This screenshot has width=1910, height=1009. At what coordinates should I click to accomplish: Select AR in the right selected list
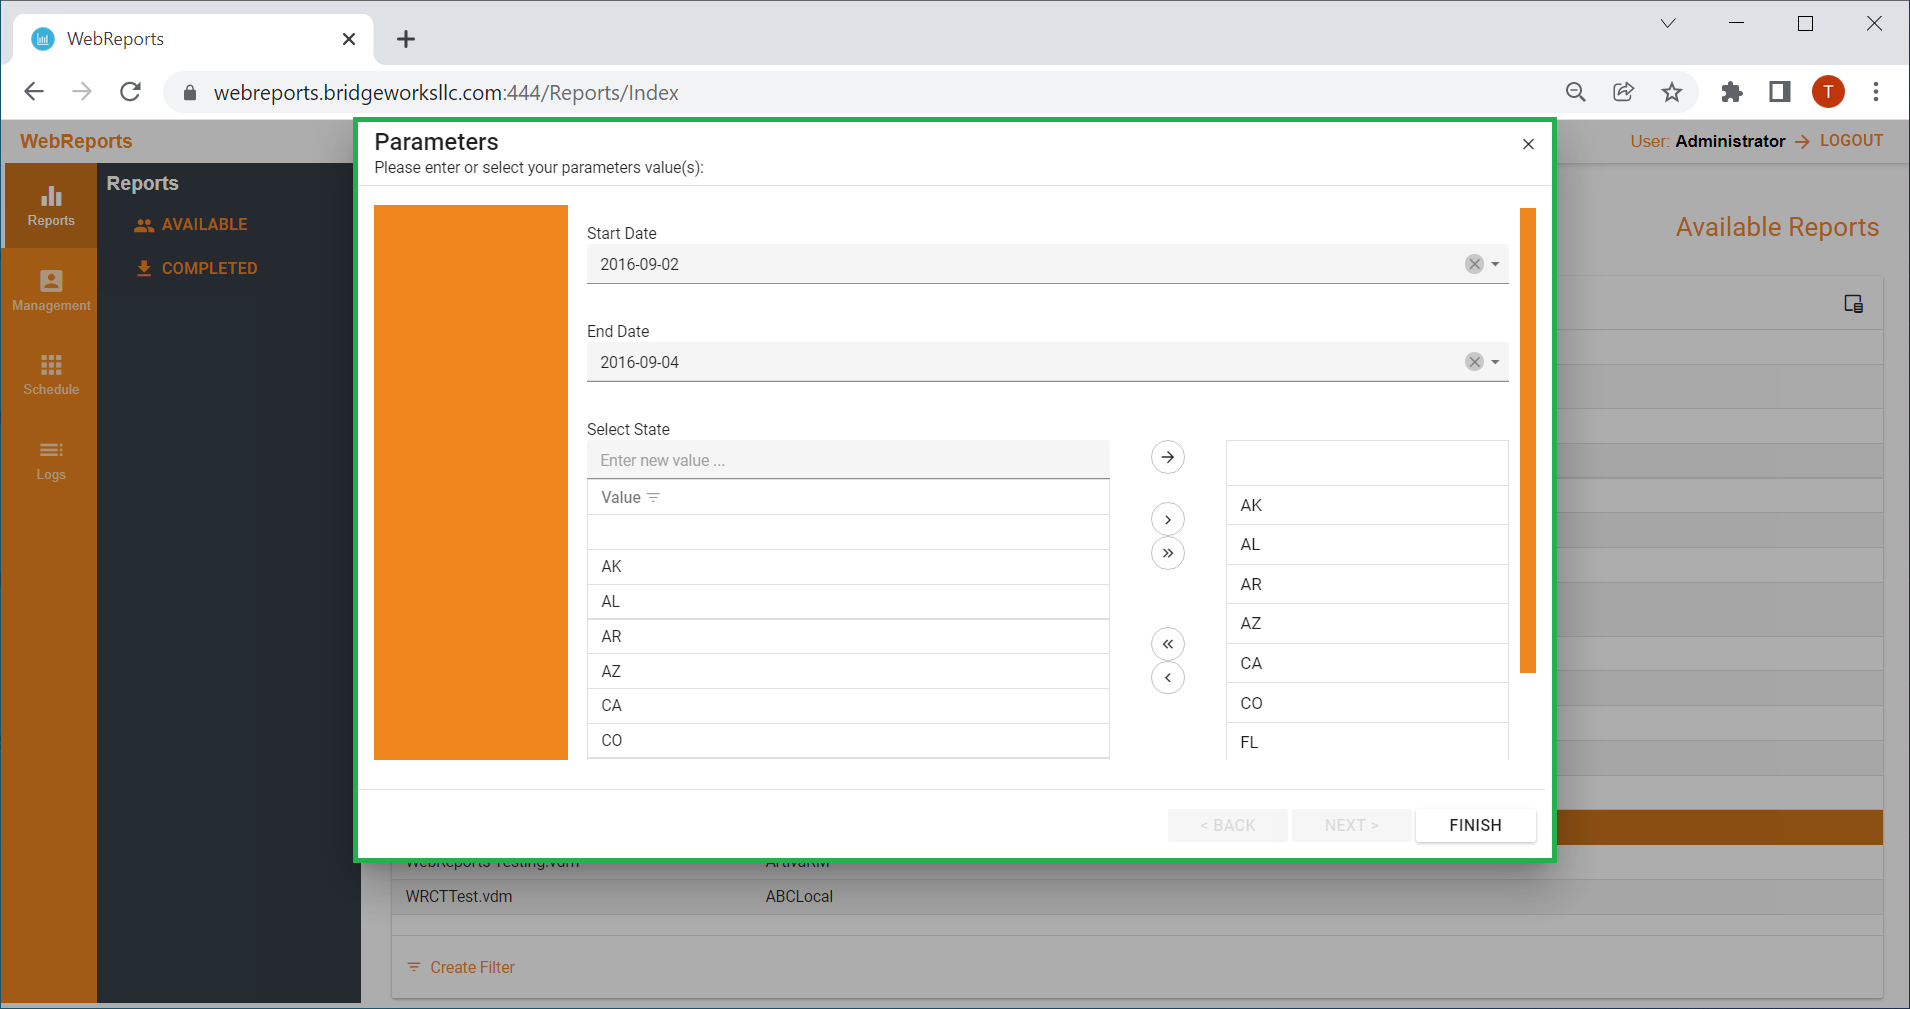[x=1367, y=584]
